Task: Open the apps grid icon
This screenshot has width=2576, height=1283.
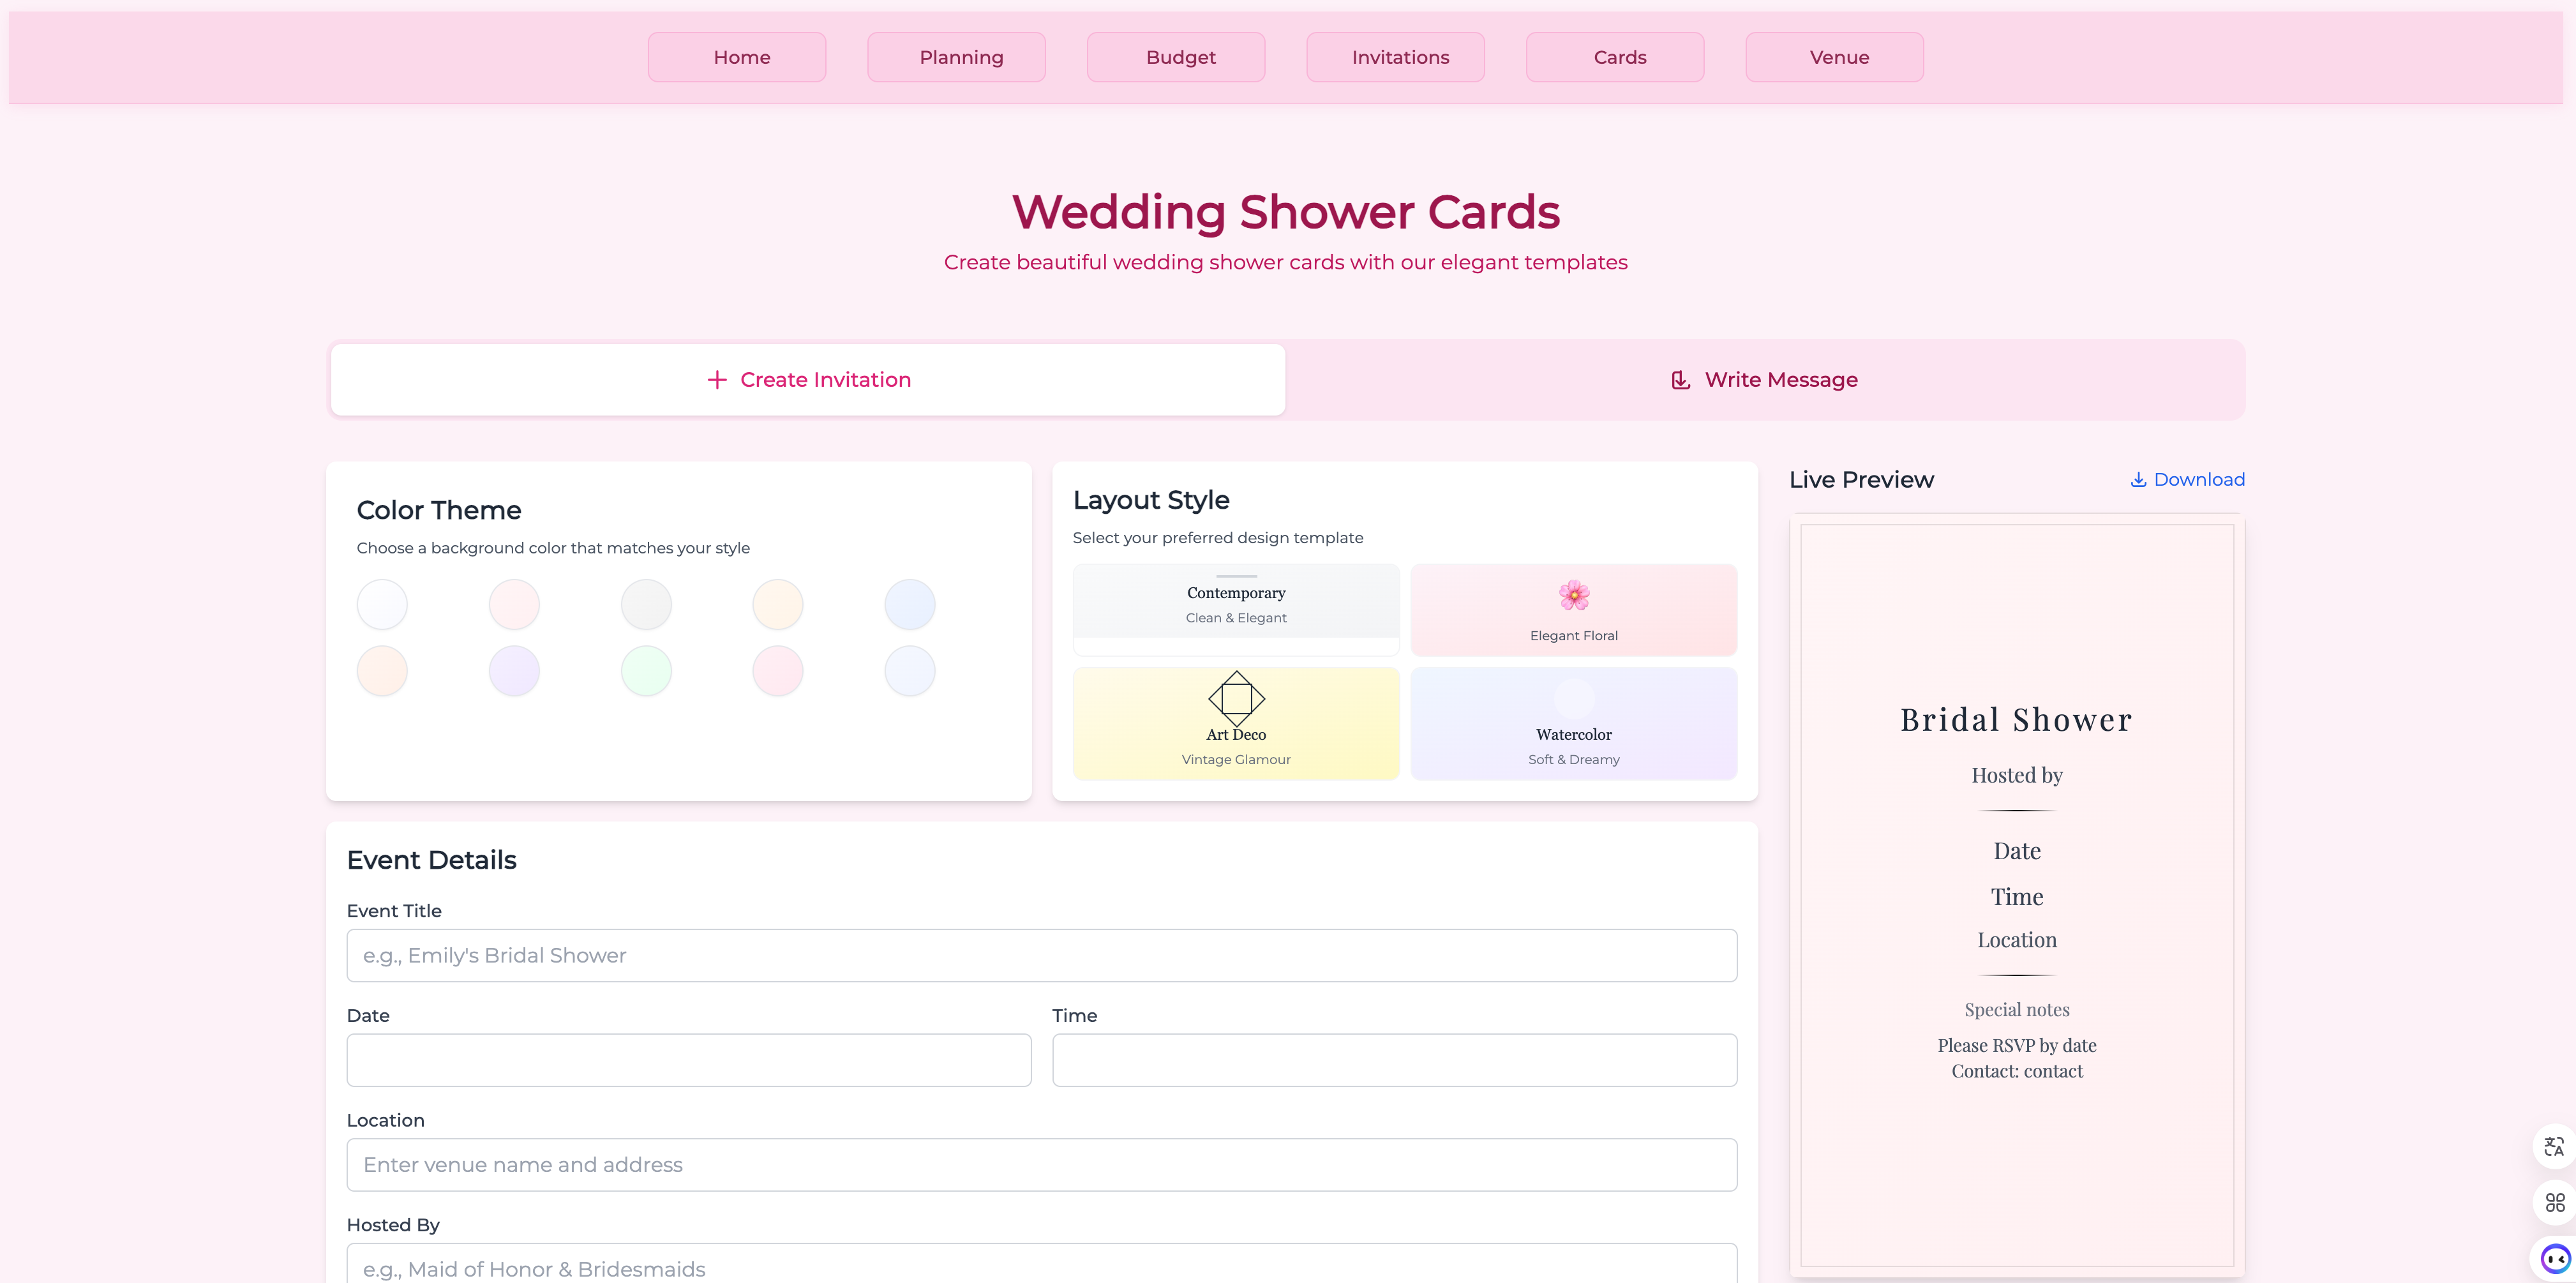Action: tap(2553, 1202)
